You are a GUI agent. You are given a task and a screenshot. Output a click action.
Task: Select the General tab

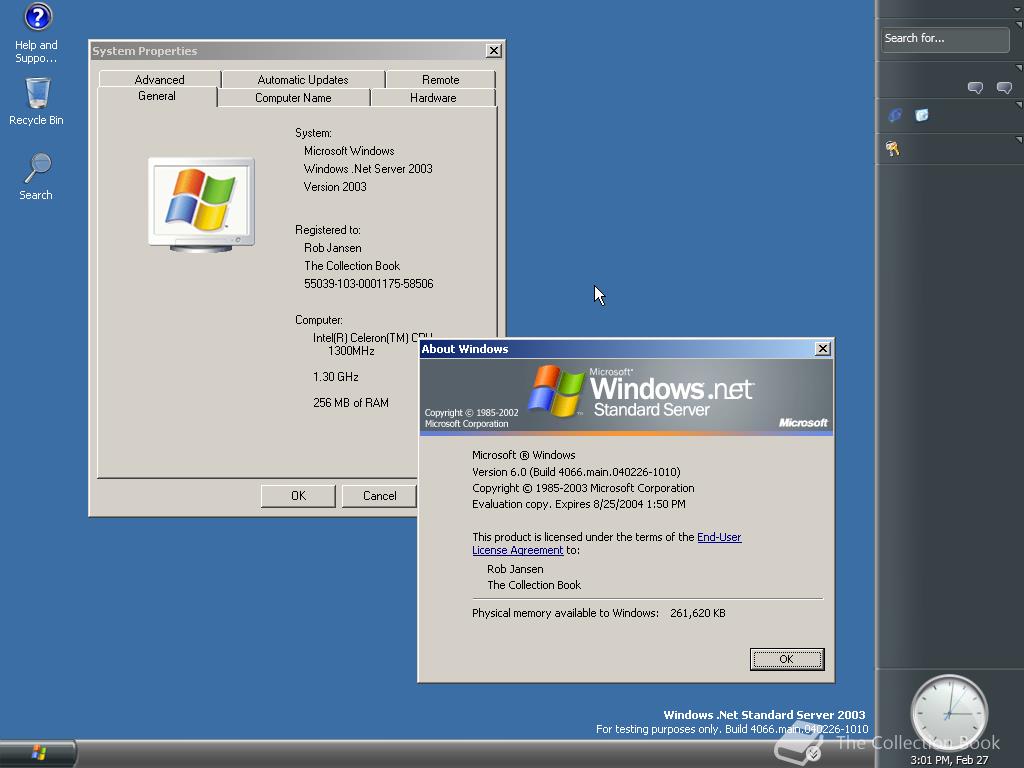tap(157, 96)
